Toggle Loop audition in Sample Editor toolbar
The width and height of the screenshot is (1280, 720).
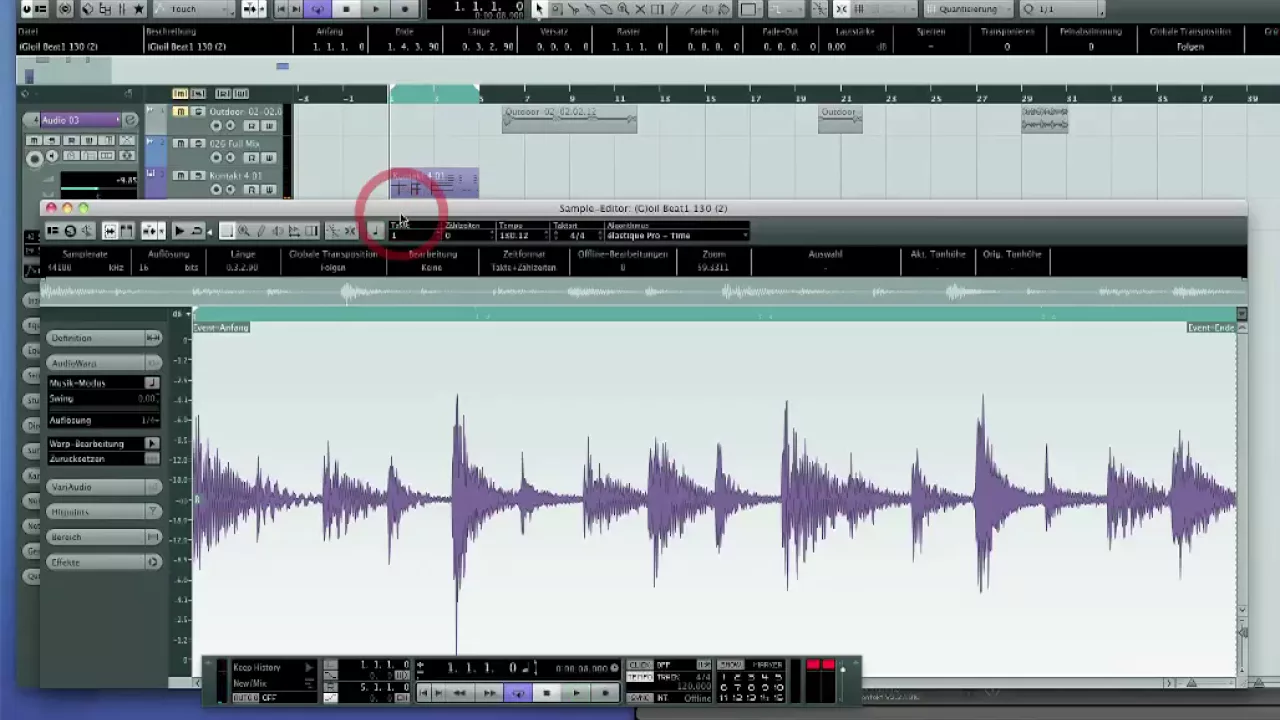pos(197,231)
